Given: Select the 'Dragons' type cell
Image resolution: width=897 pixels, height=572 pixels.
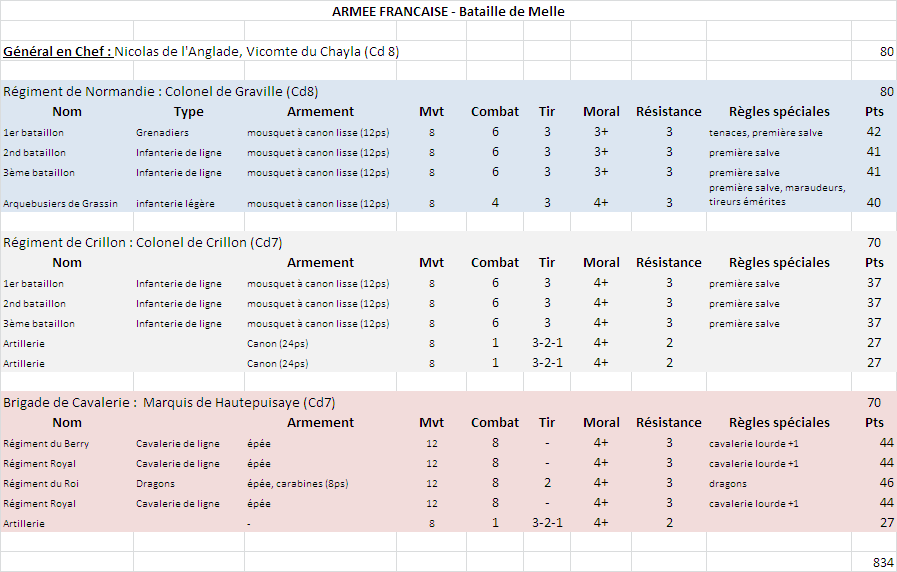Looking at the screenshot, I should click(x=155, y=484).
